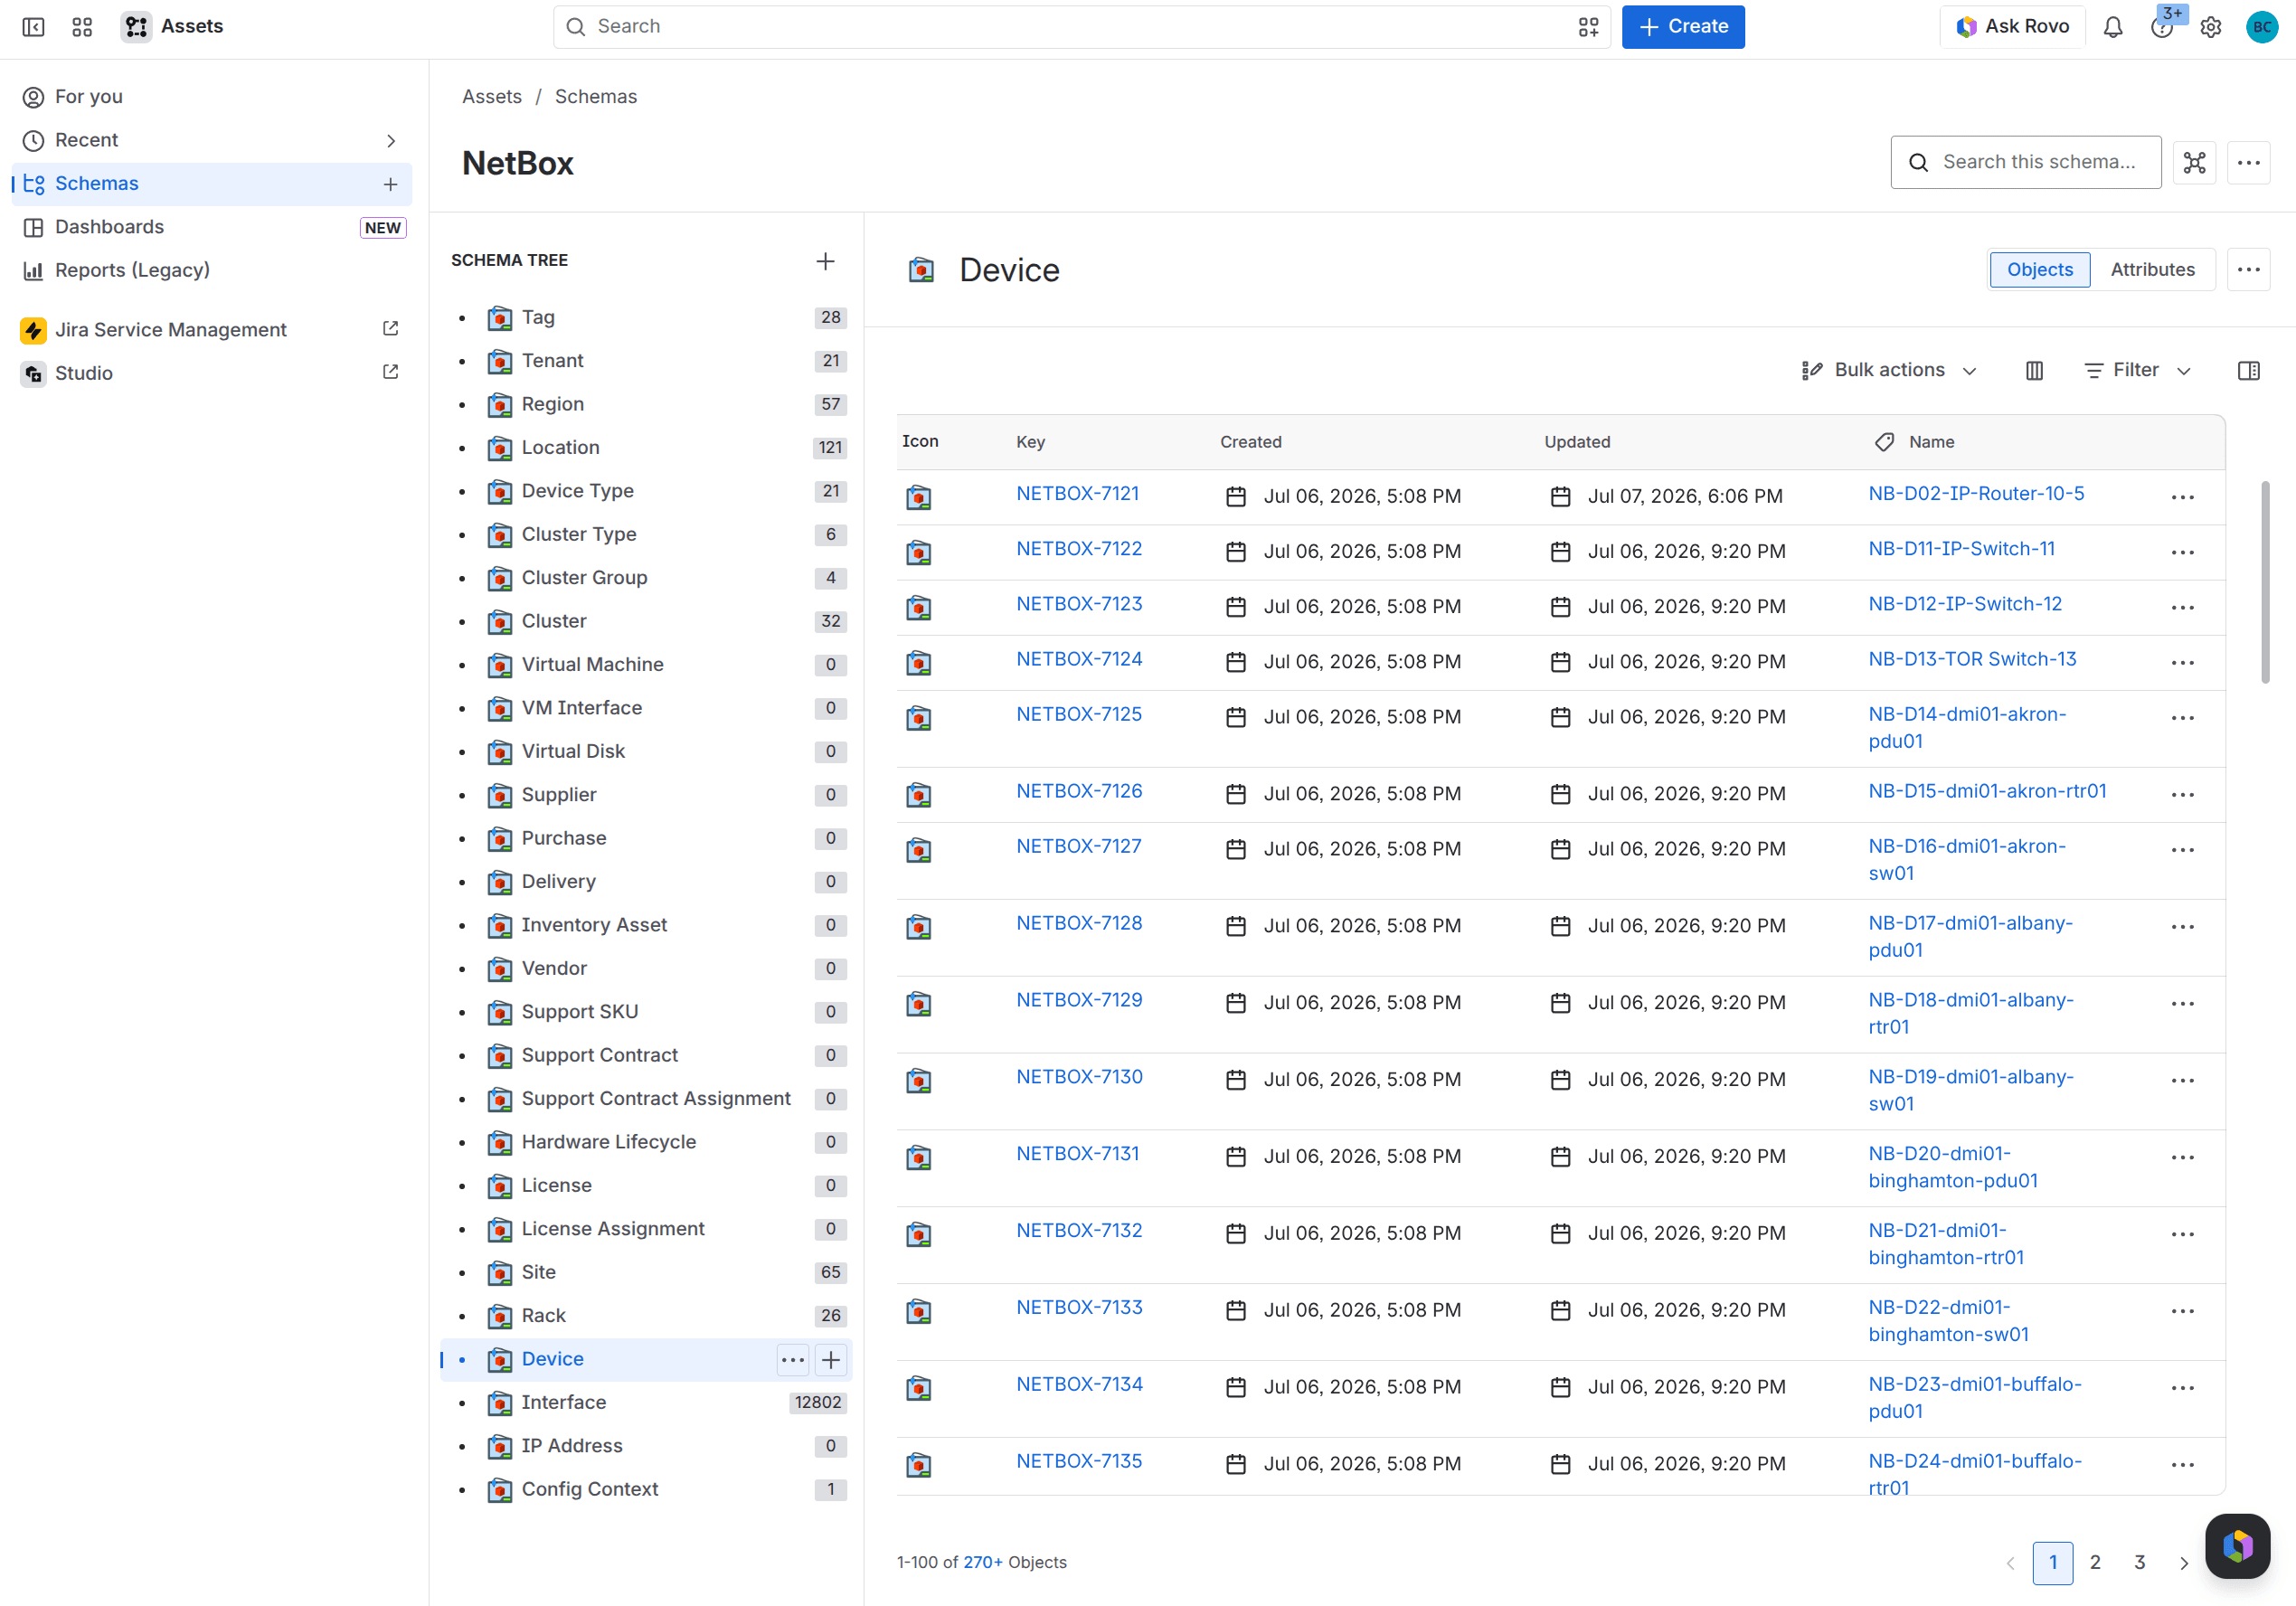Open Filter dropdown

point(2137,371)
